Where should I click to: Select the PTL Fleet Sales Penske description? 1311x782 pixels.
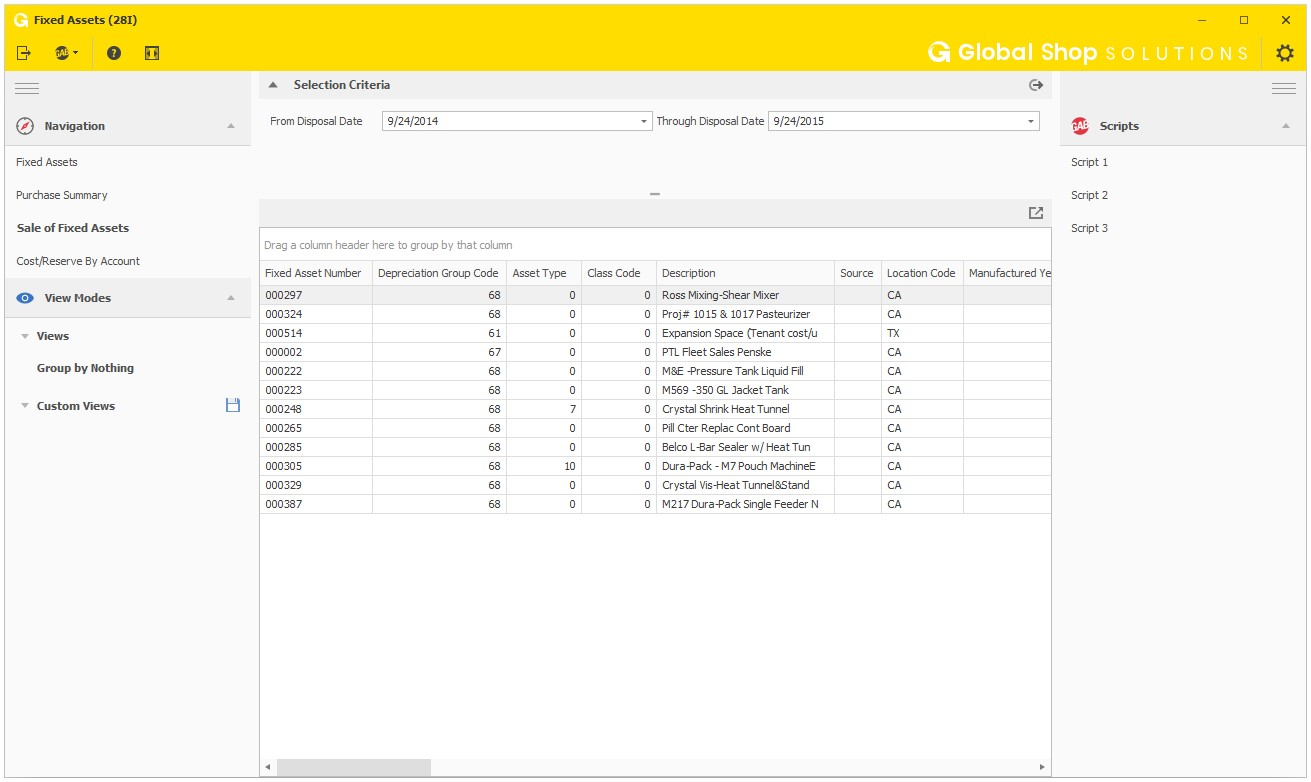tap(745, 352)
